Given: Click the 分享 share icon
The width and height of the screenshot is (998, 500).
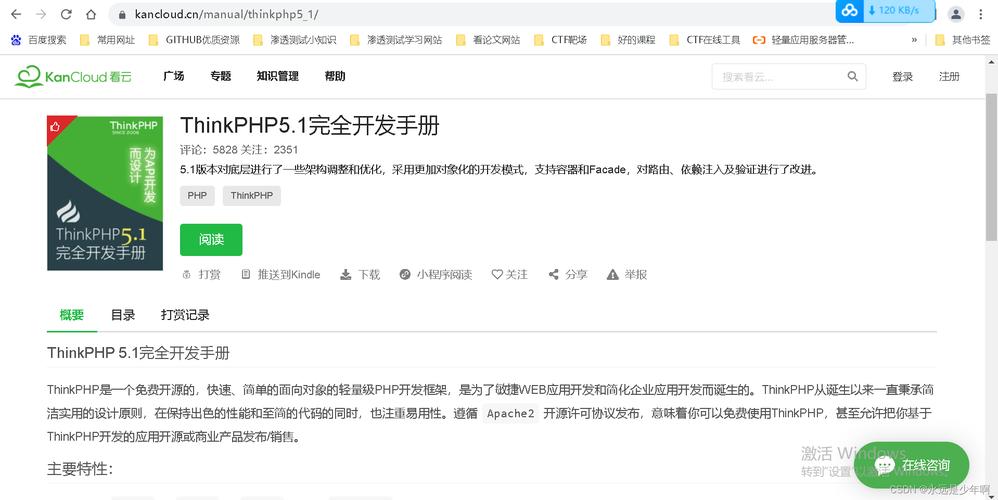Looking at the screenshot, I should [x=554, y=274].
